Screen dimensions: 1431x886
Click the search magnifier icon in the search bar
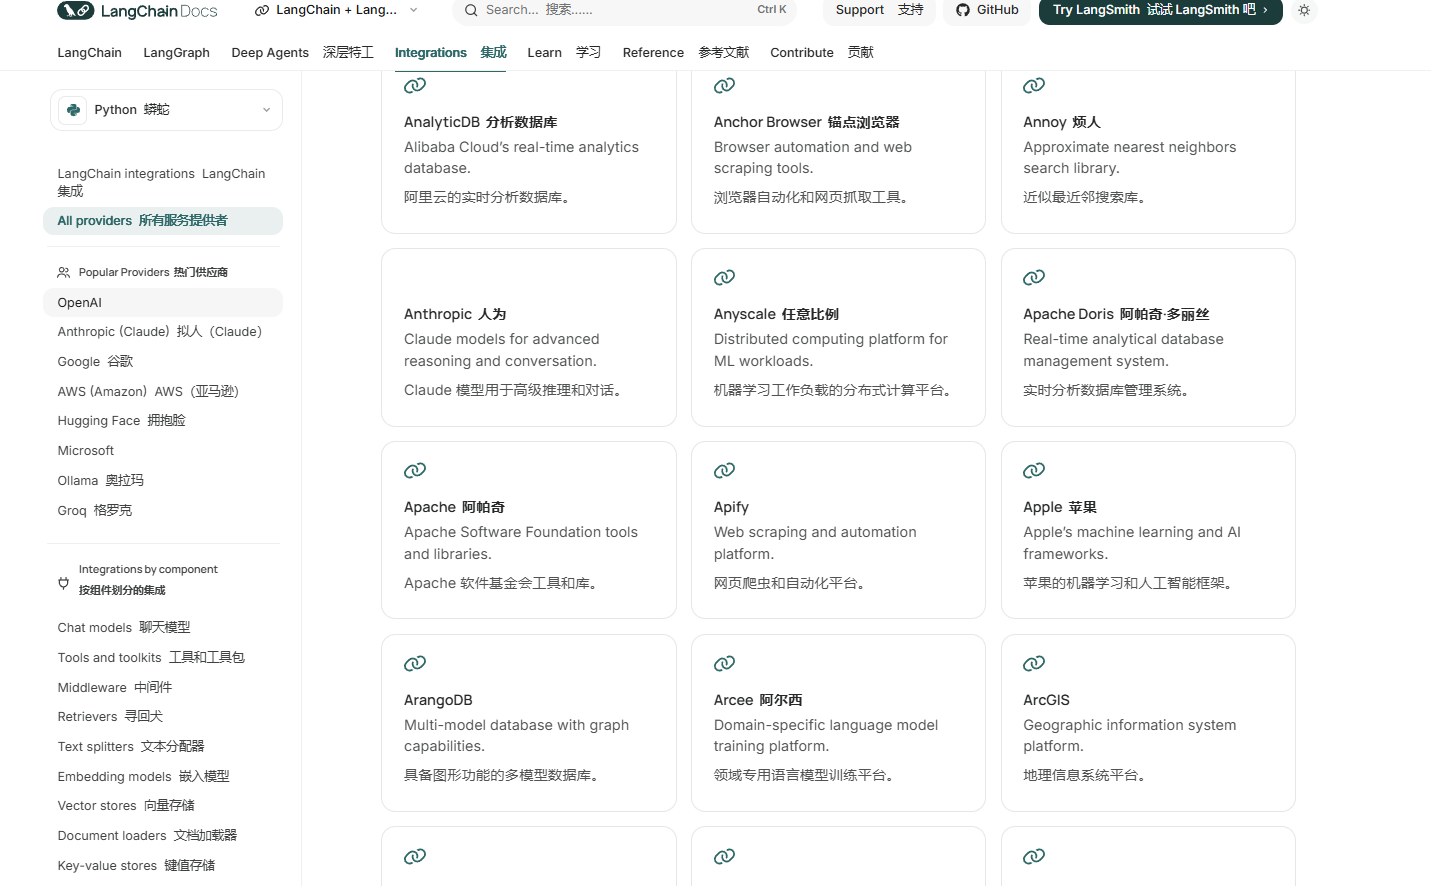pyautogui.click(x=470, y=10)
